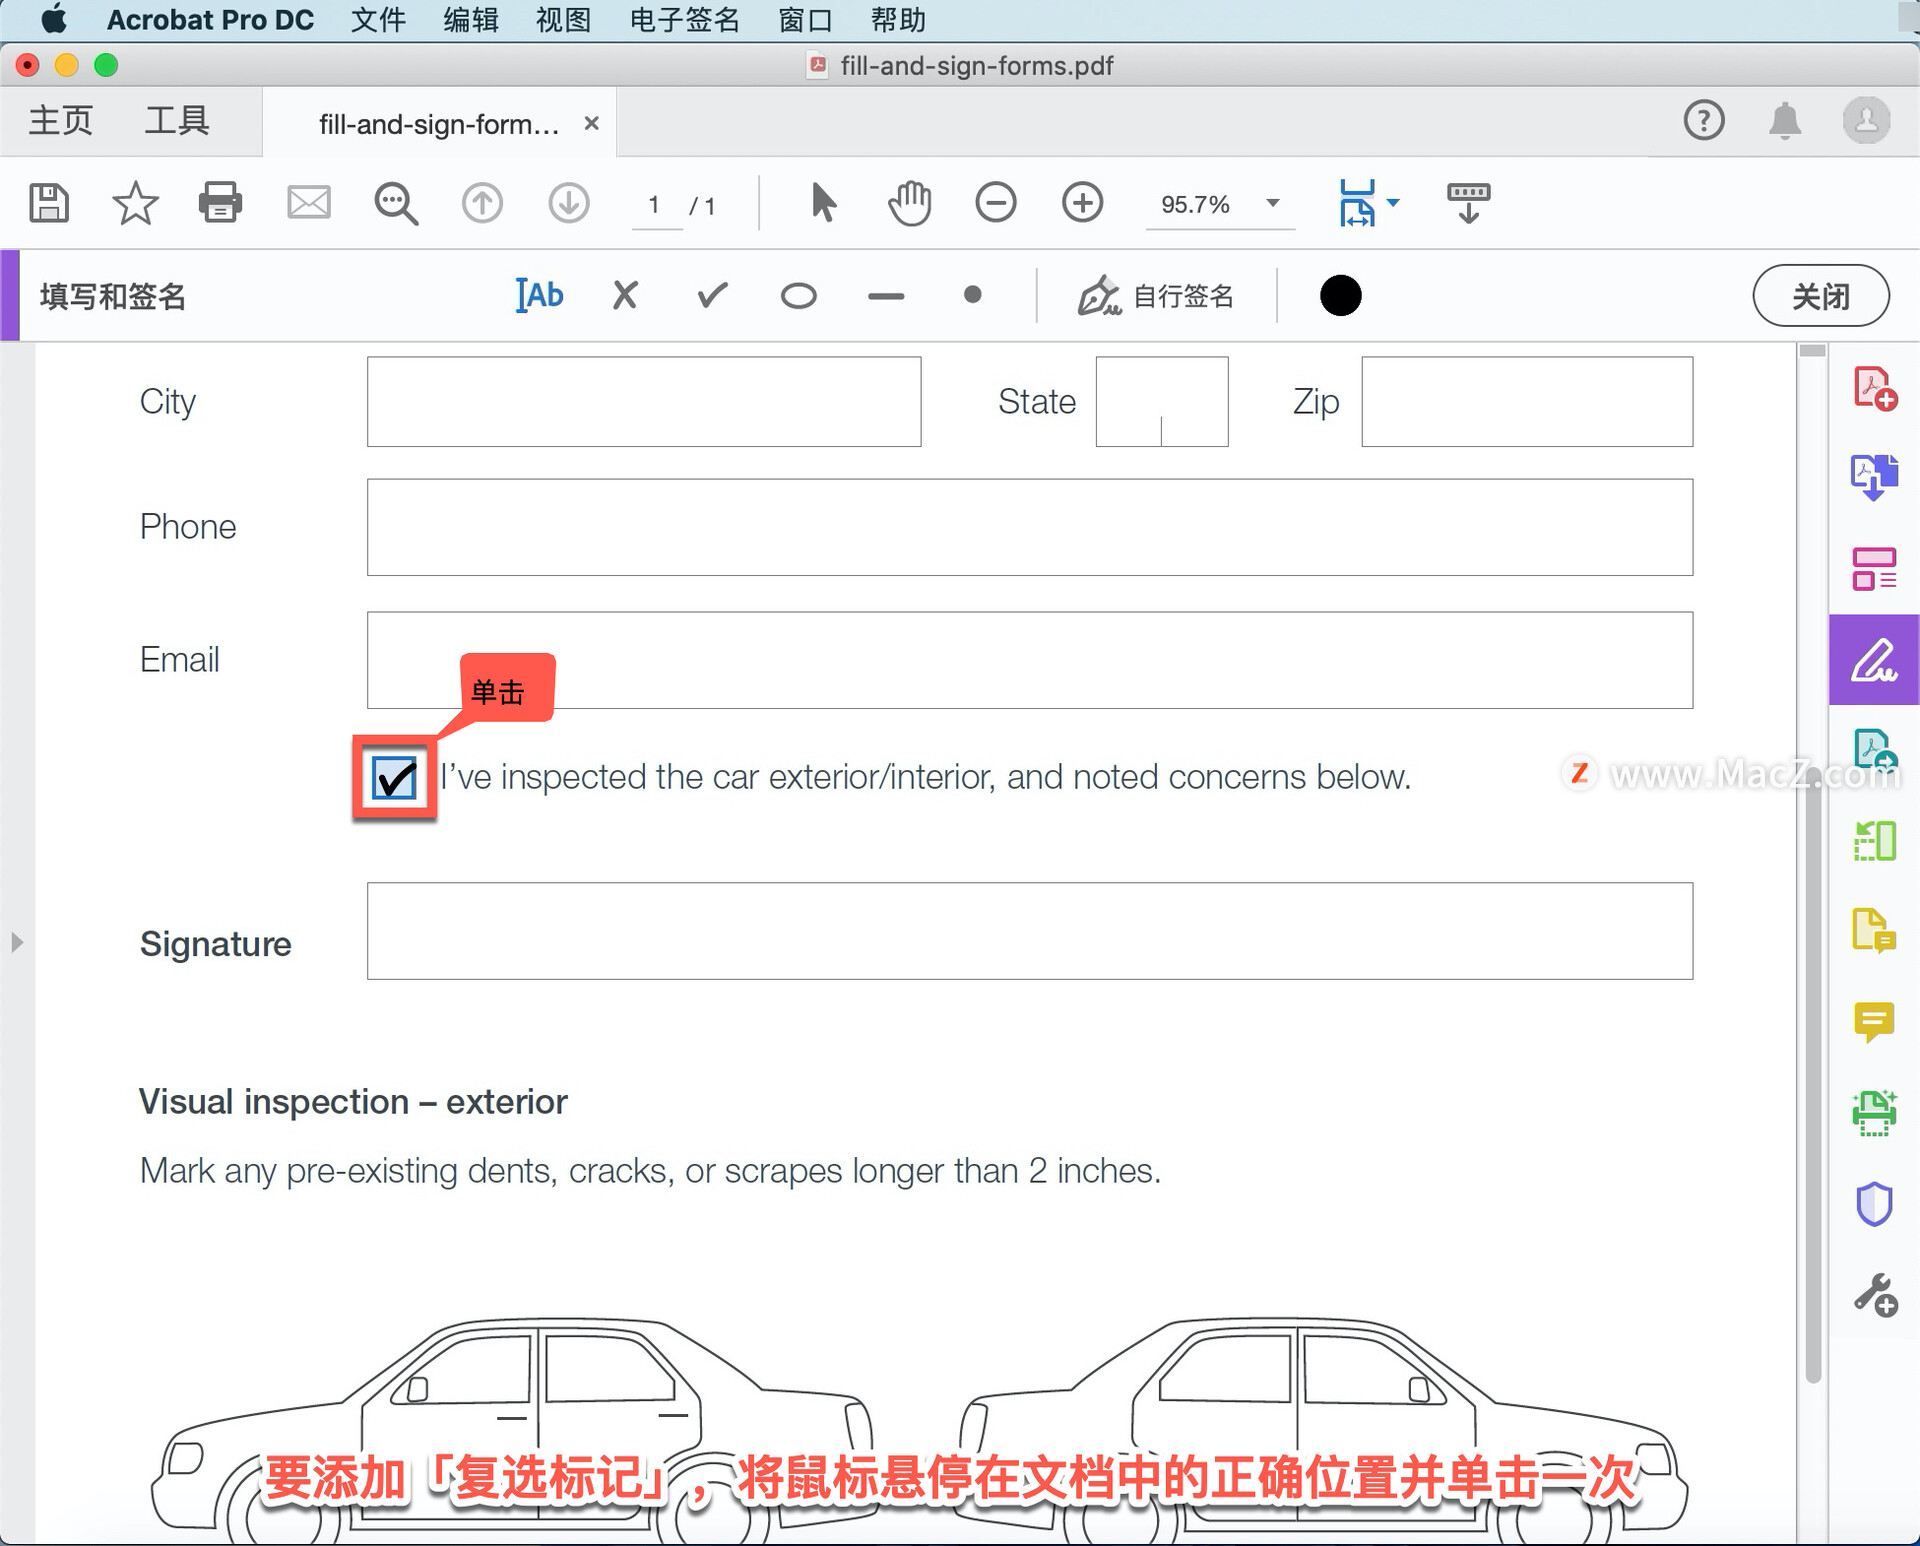Select the crossmark X tool
This screenshot has width=1920, height=1546.
pyautogui.click(x=625, y=295)
